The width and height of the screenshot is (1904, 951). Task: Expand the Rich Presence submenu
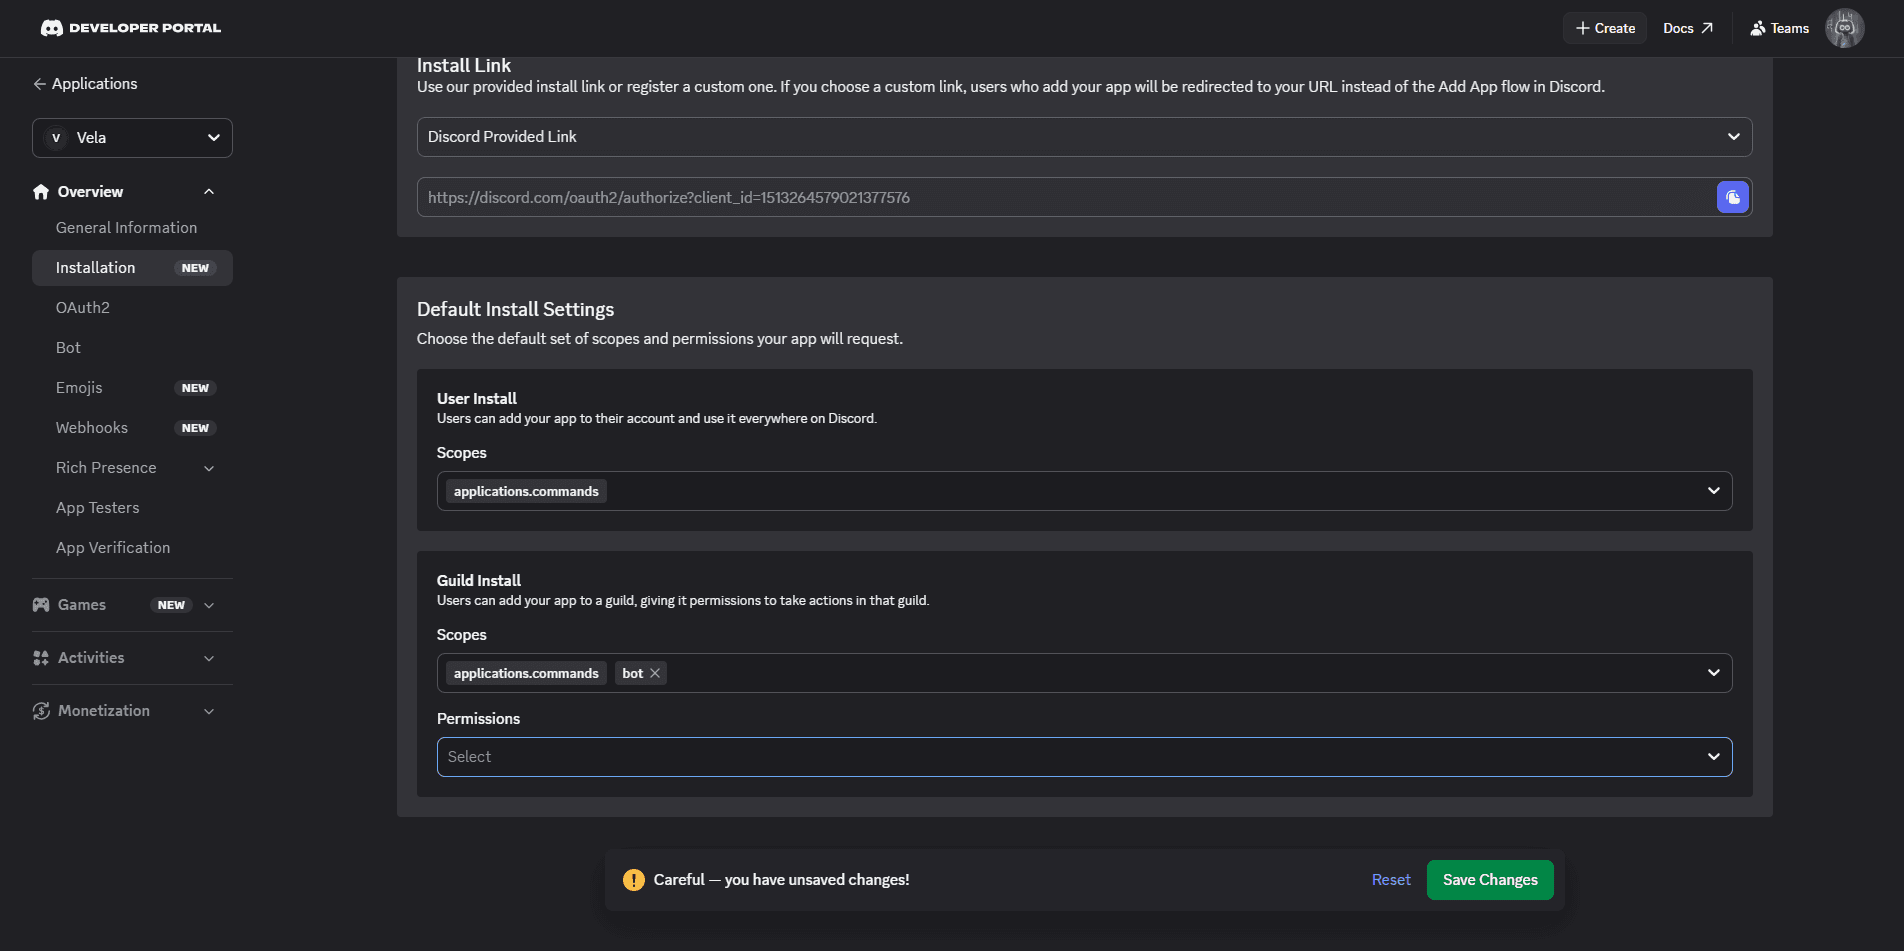point(209,468)
